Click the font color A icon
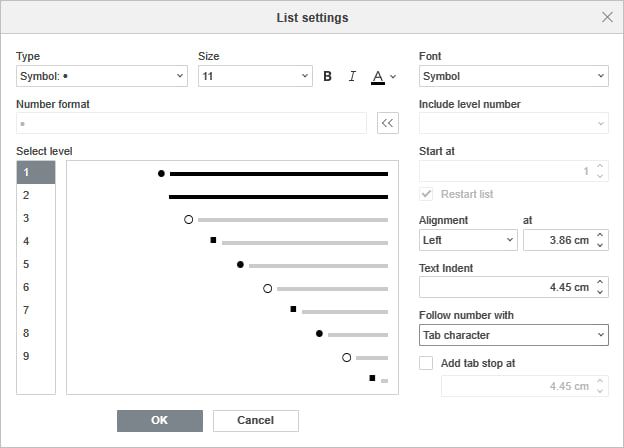This screenshot has height=448, width=624. [x=377, y=76]
